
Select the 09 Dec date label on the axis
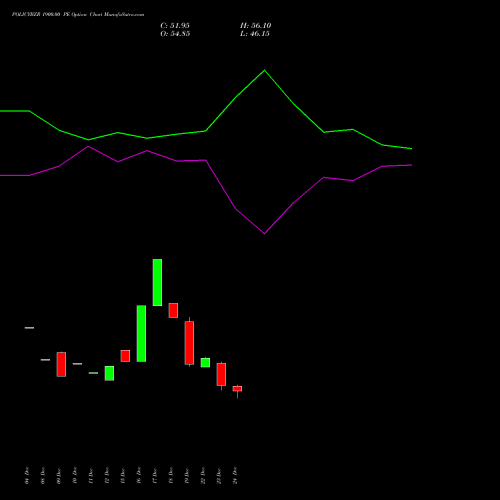(59, 476)
